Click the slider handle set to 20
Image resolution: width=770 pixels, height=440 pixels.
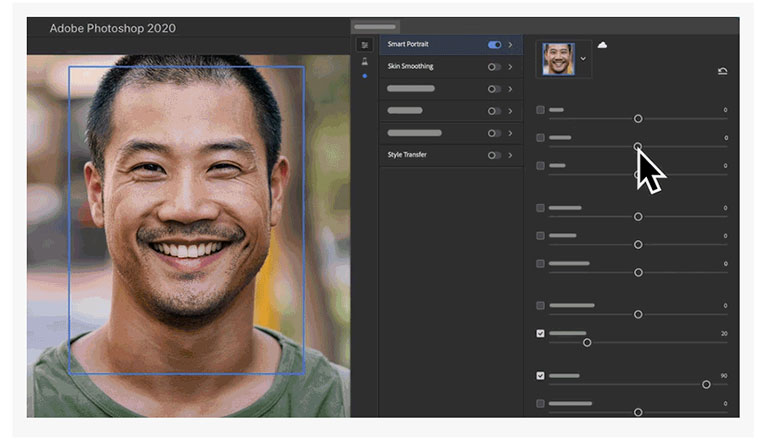(x=587, y=342)
